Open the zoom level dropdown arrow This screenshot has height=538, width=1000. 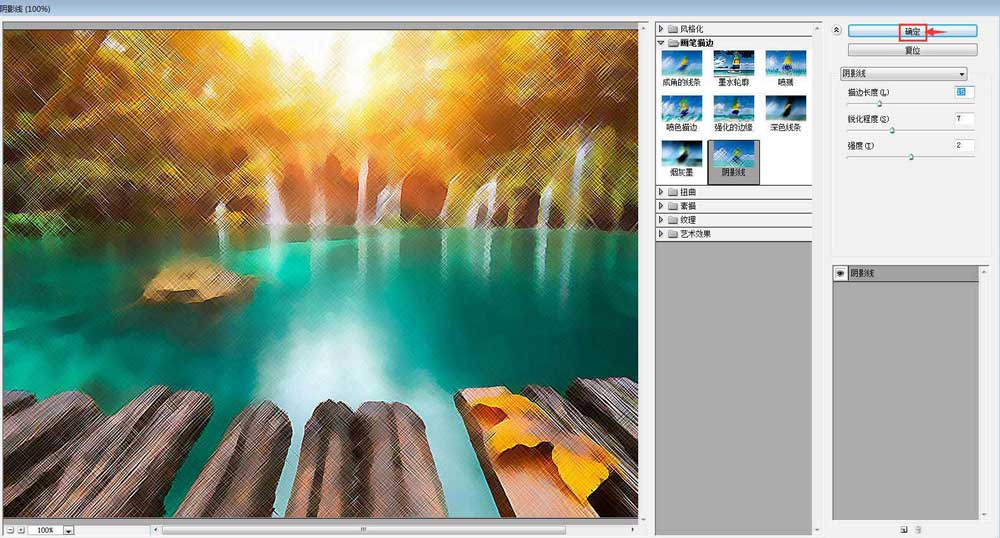(68, 530)
